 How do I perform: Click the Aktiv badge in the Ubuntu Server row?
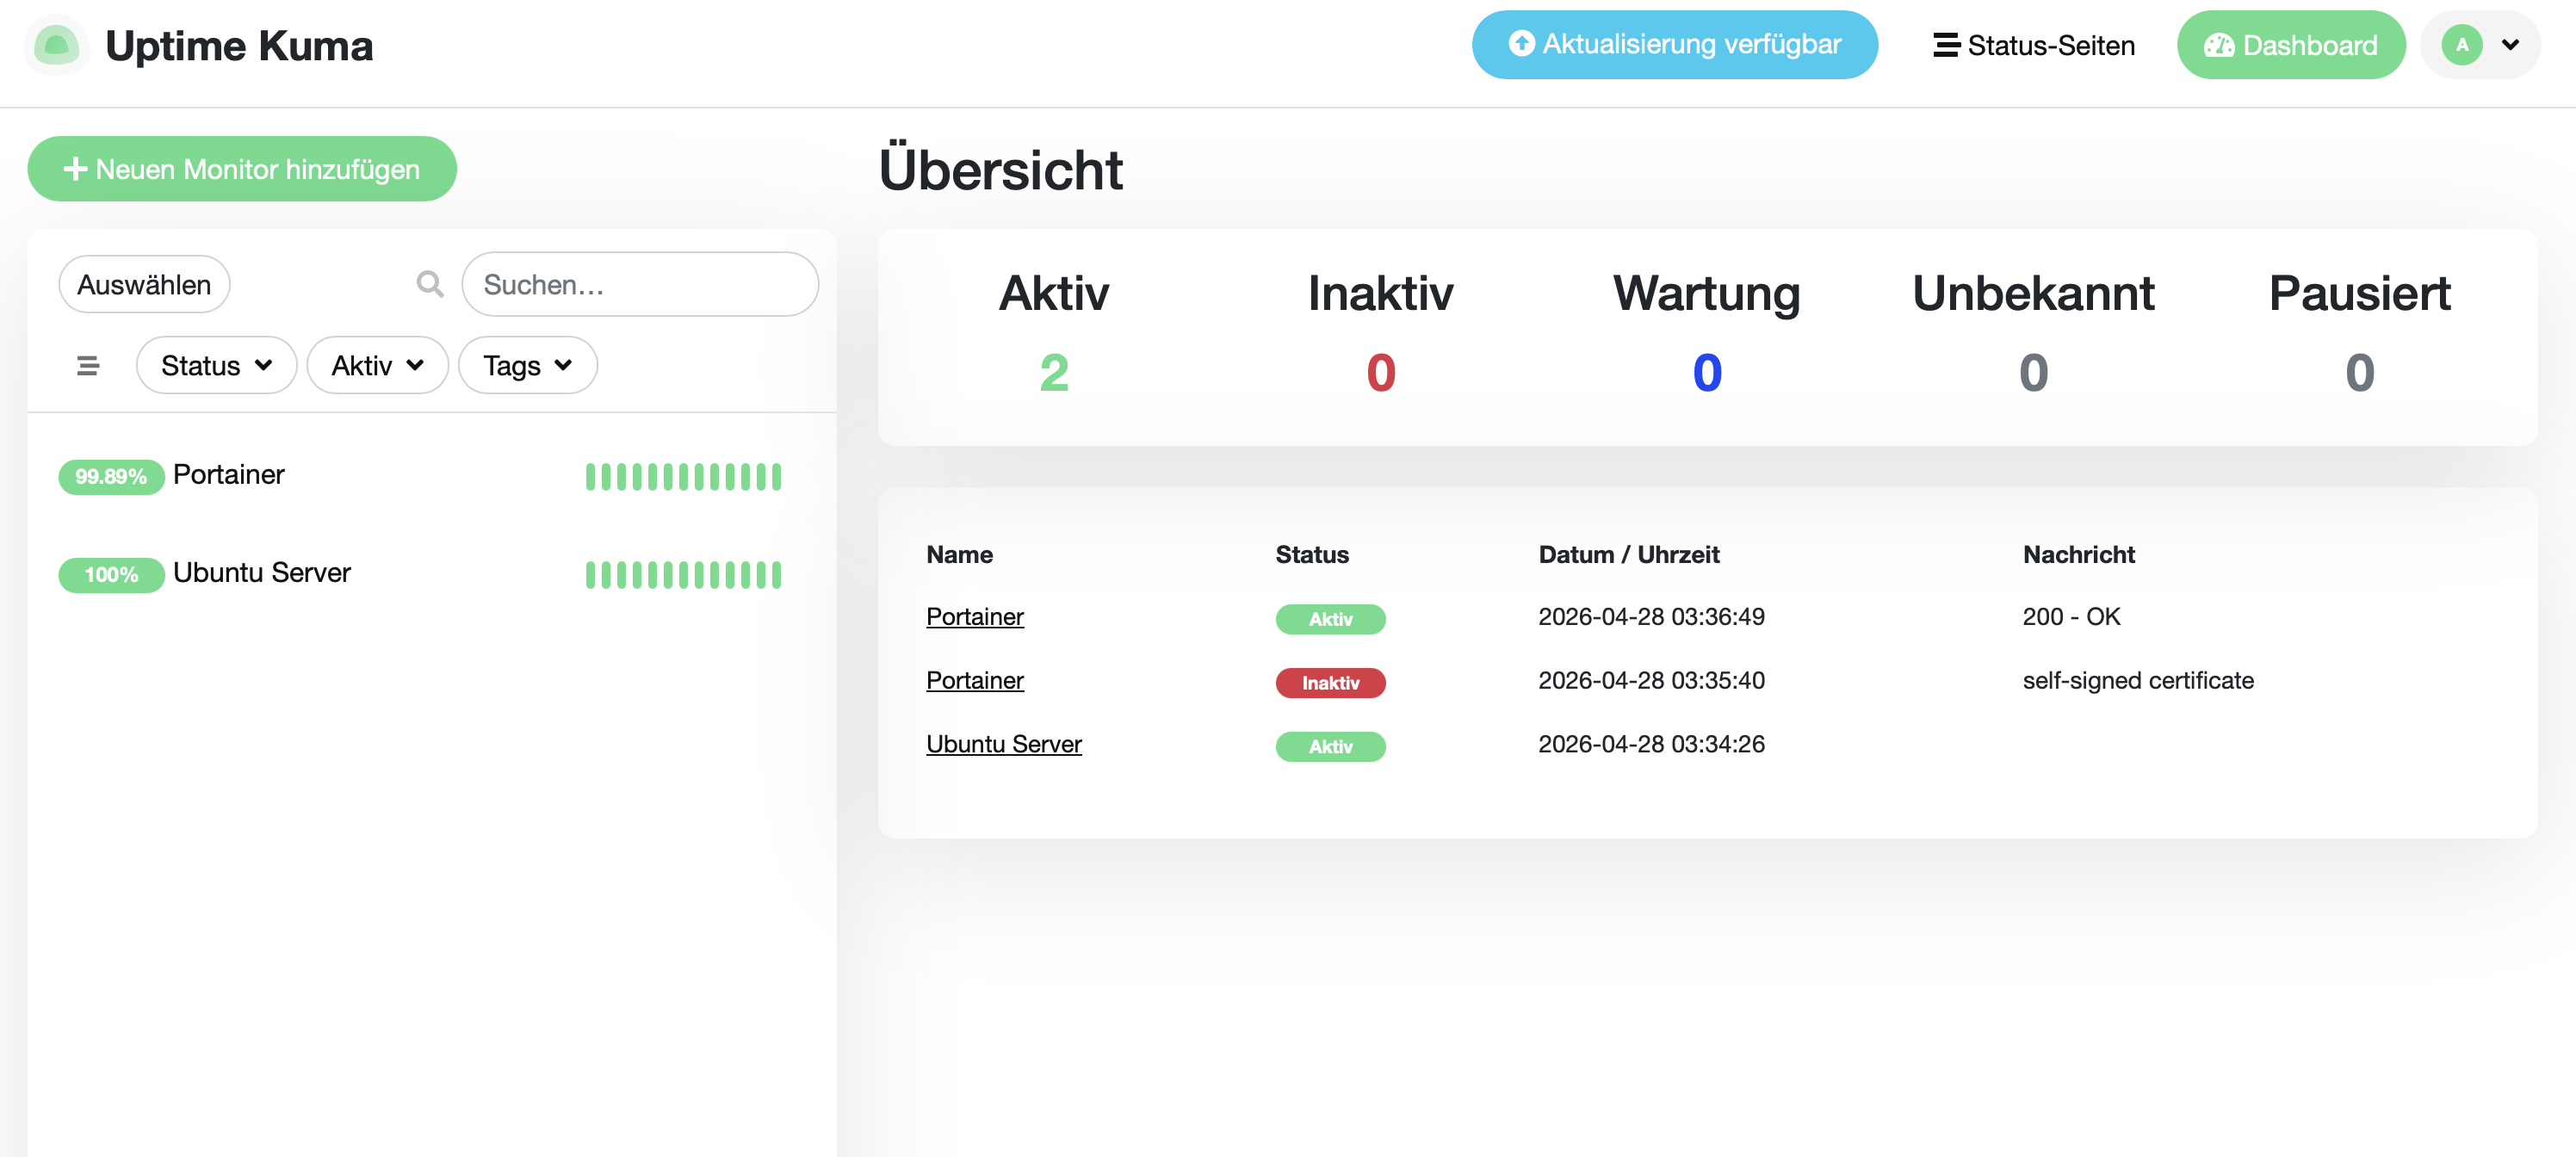coord(1330,746)
